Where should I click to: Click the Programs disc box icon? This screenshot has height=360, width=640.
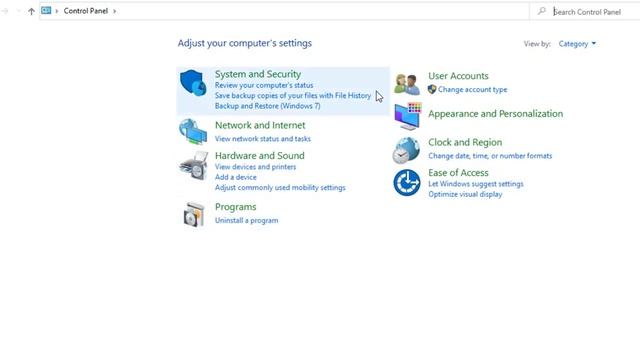193,214
